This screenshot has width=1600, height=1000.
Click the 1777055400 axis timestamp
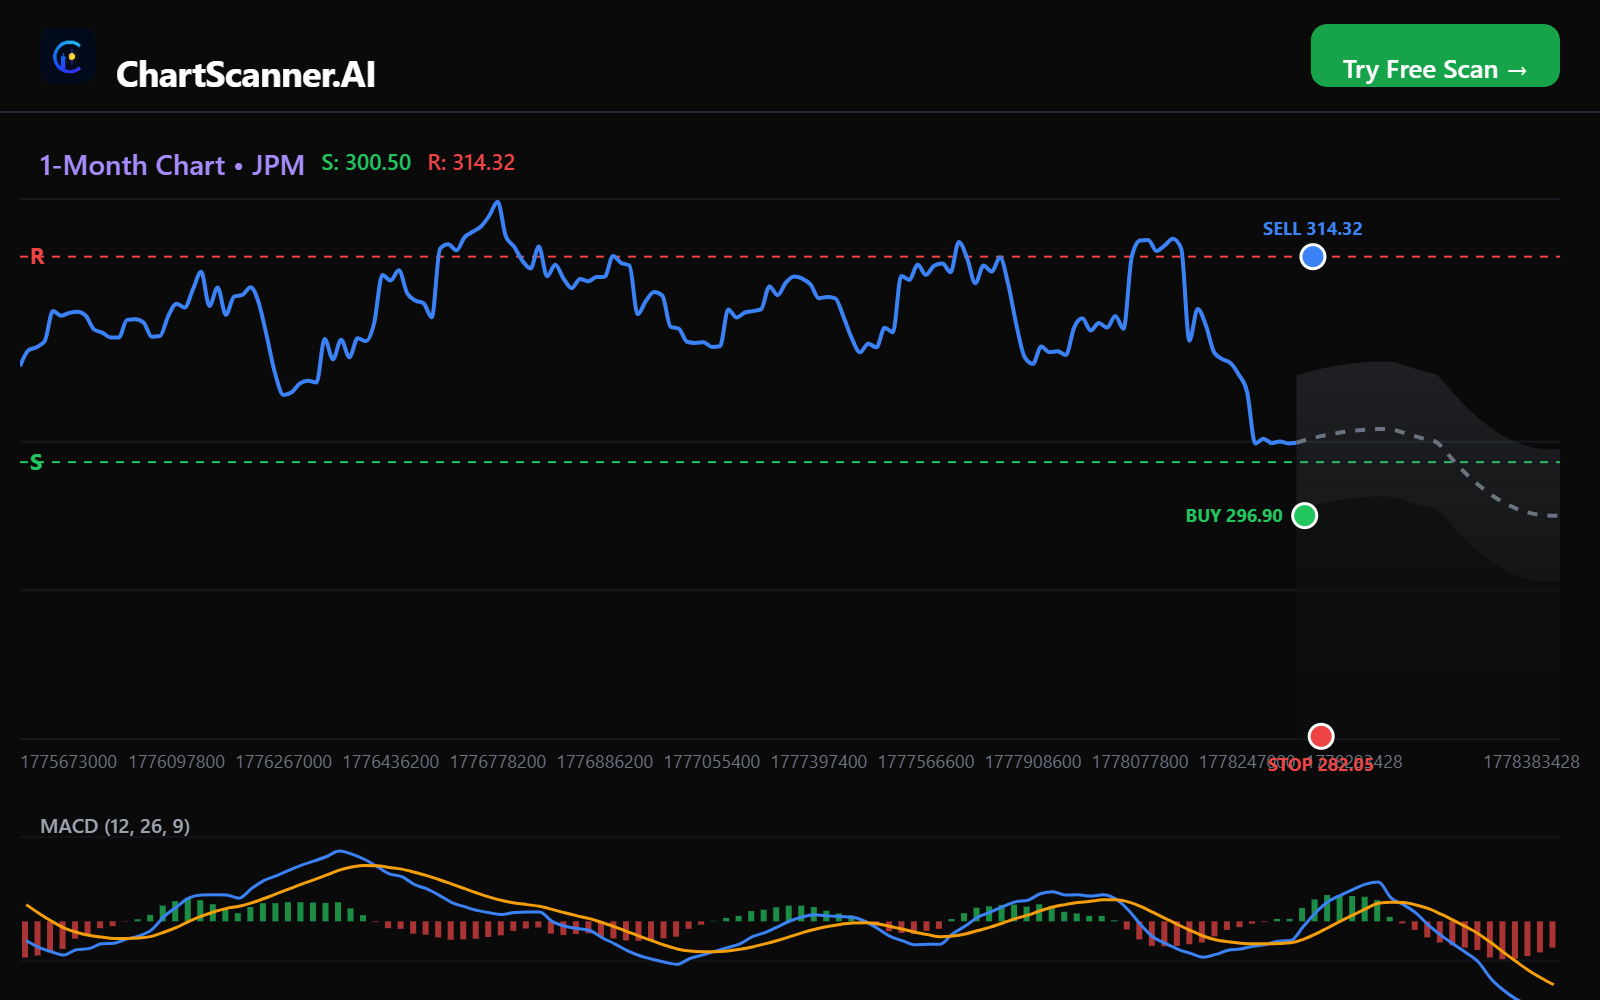pos(712,762)
